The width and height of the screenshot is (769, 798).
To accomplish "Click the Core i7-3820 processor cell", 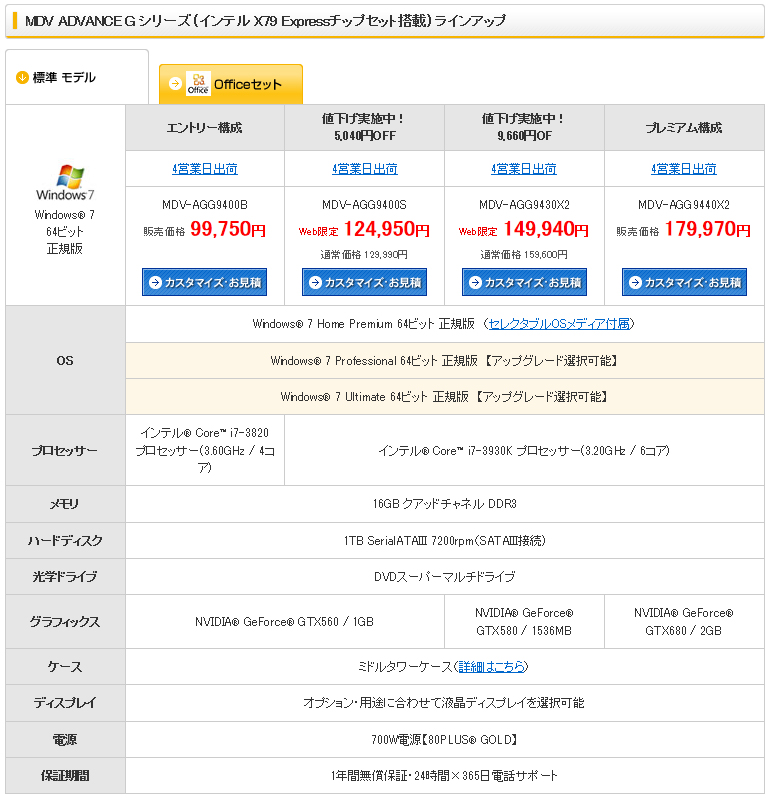I will [205, 450].
